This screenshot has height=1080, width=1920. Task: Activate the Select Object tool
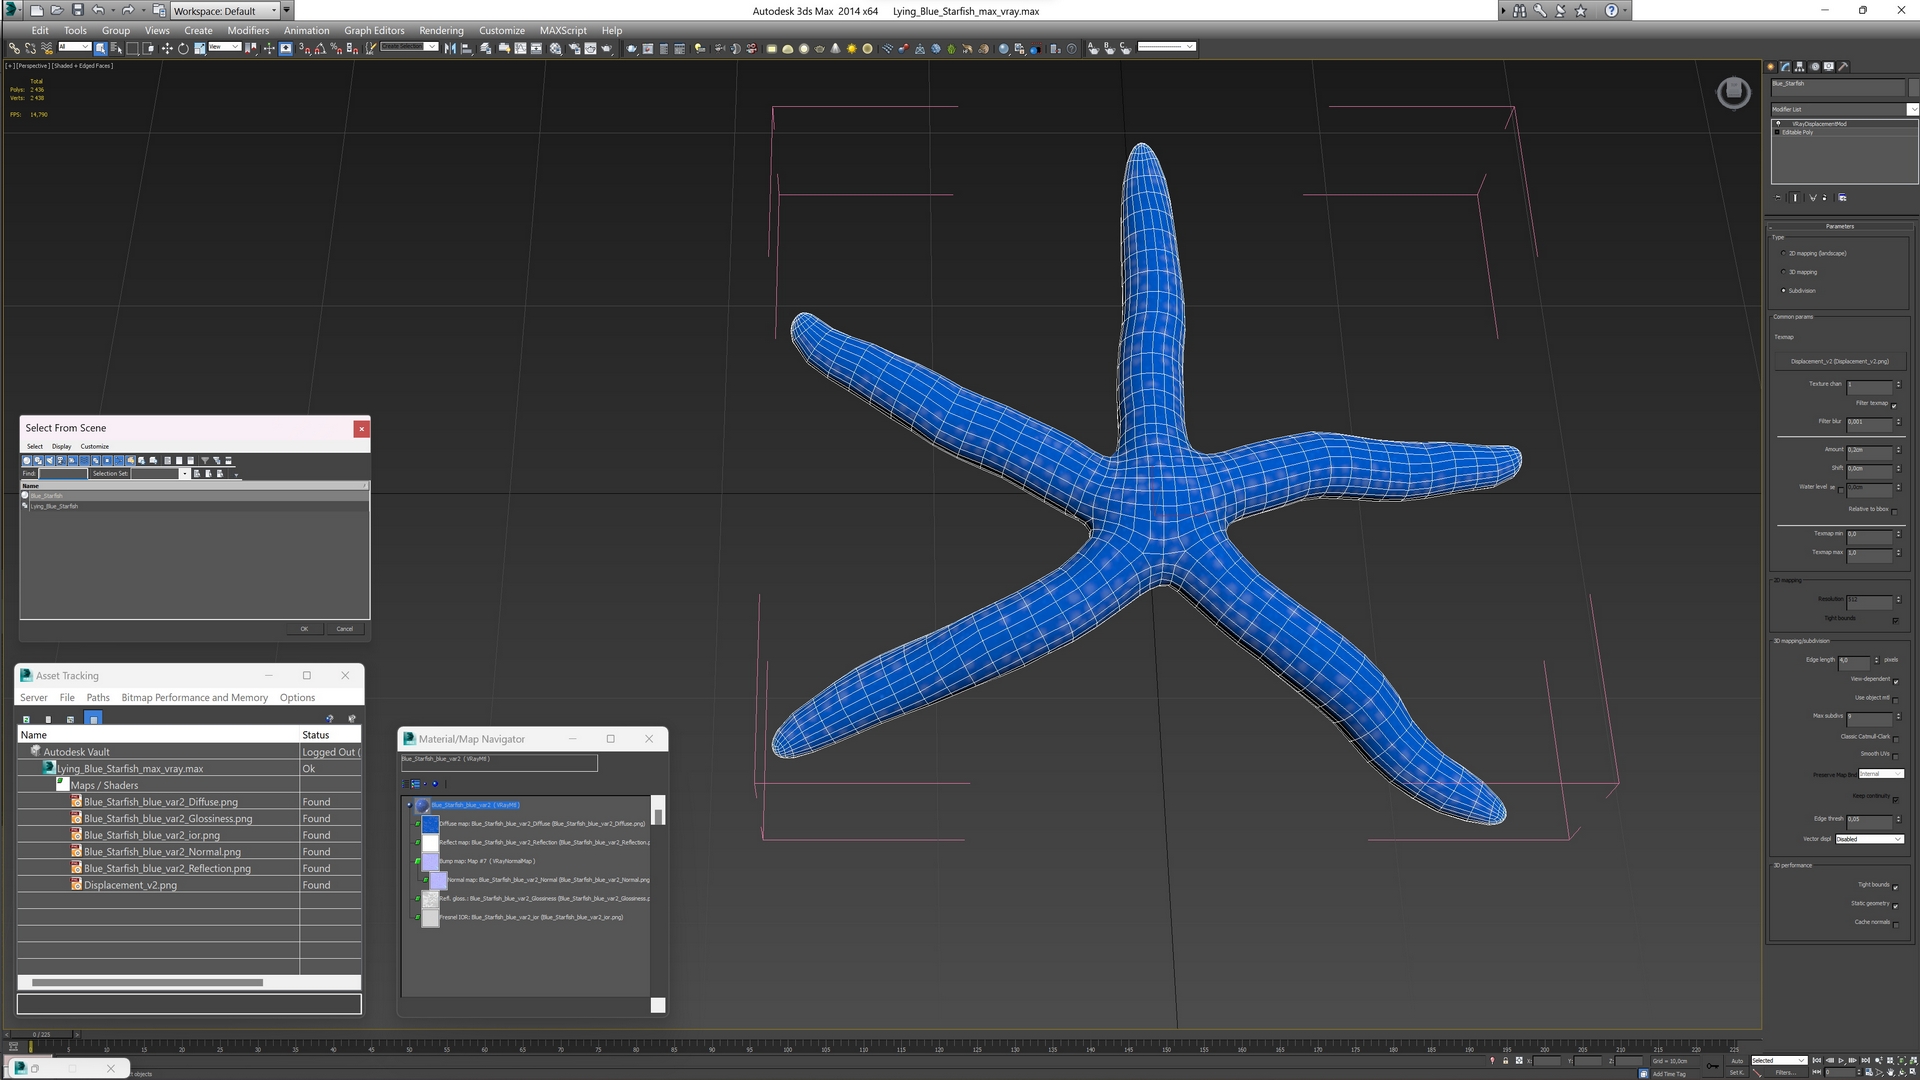(101, 48)
